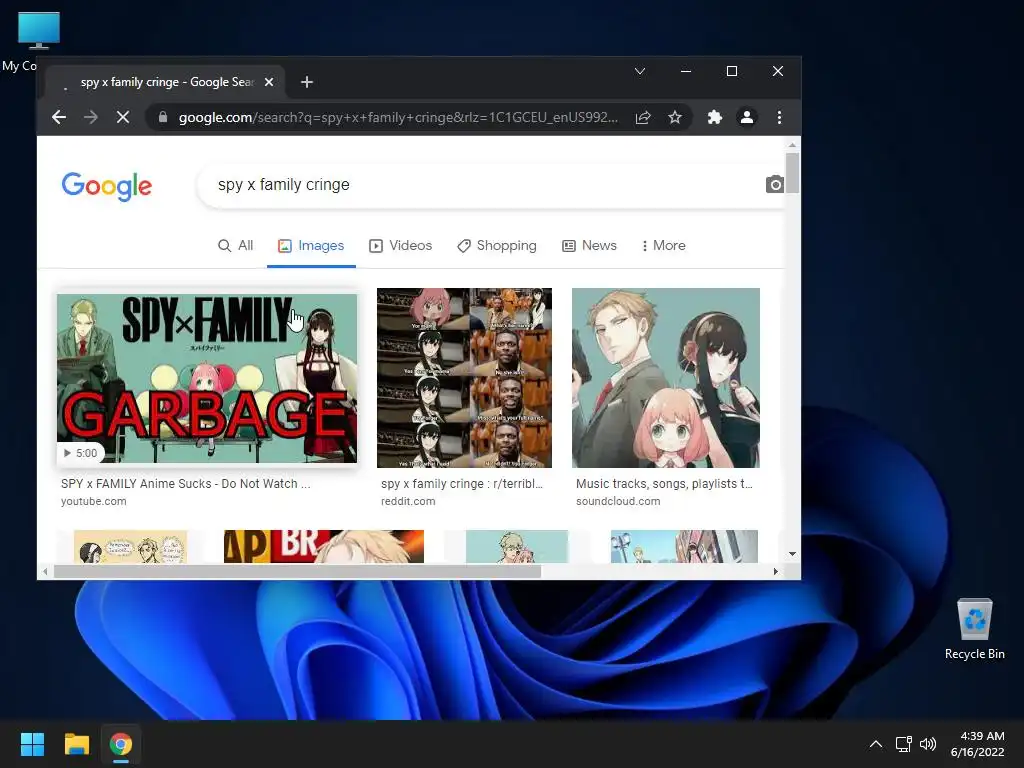Open the AP BR thumbnail in second row
1024x768 pixels.
(x=323, y=547)
